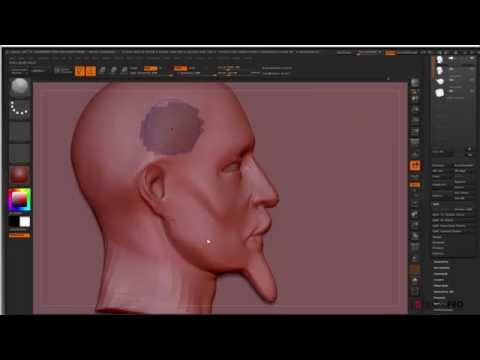
Task: Click the Xpose icon on right shelf
Action: point(415,292)
